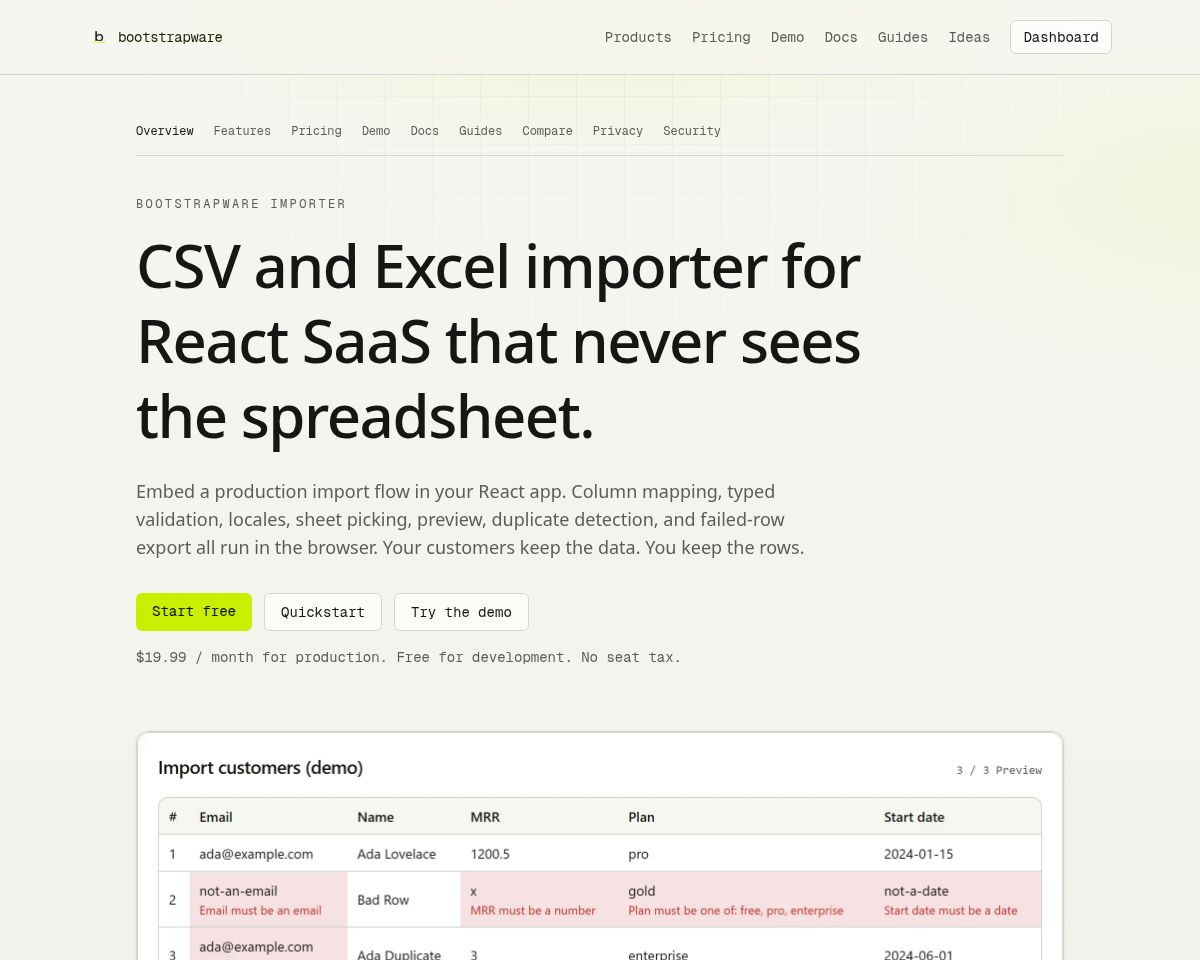Open Docs in the top navigation

[x=841, y=37]
